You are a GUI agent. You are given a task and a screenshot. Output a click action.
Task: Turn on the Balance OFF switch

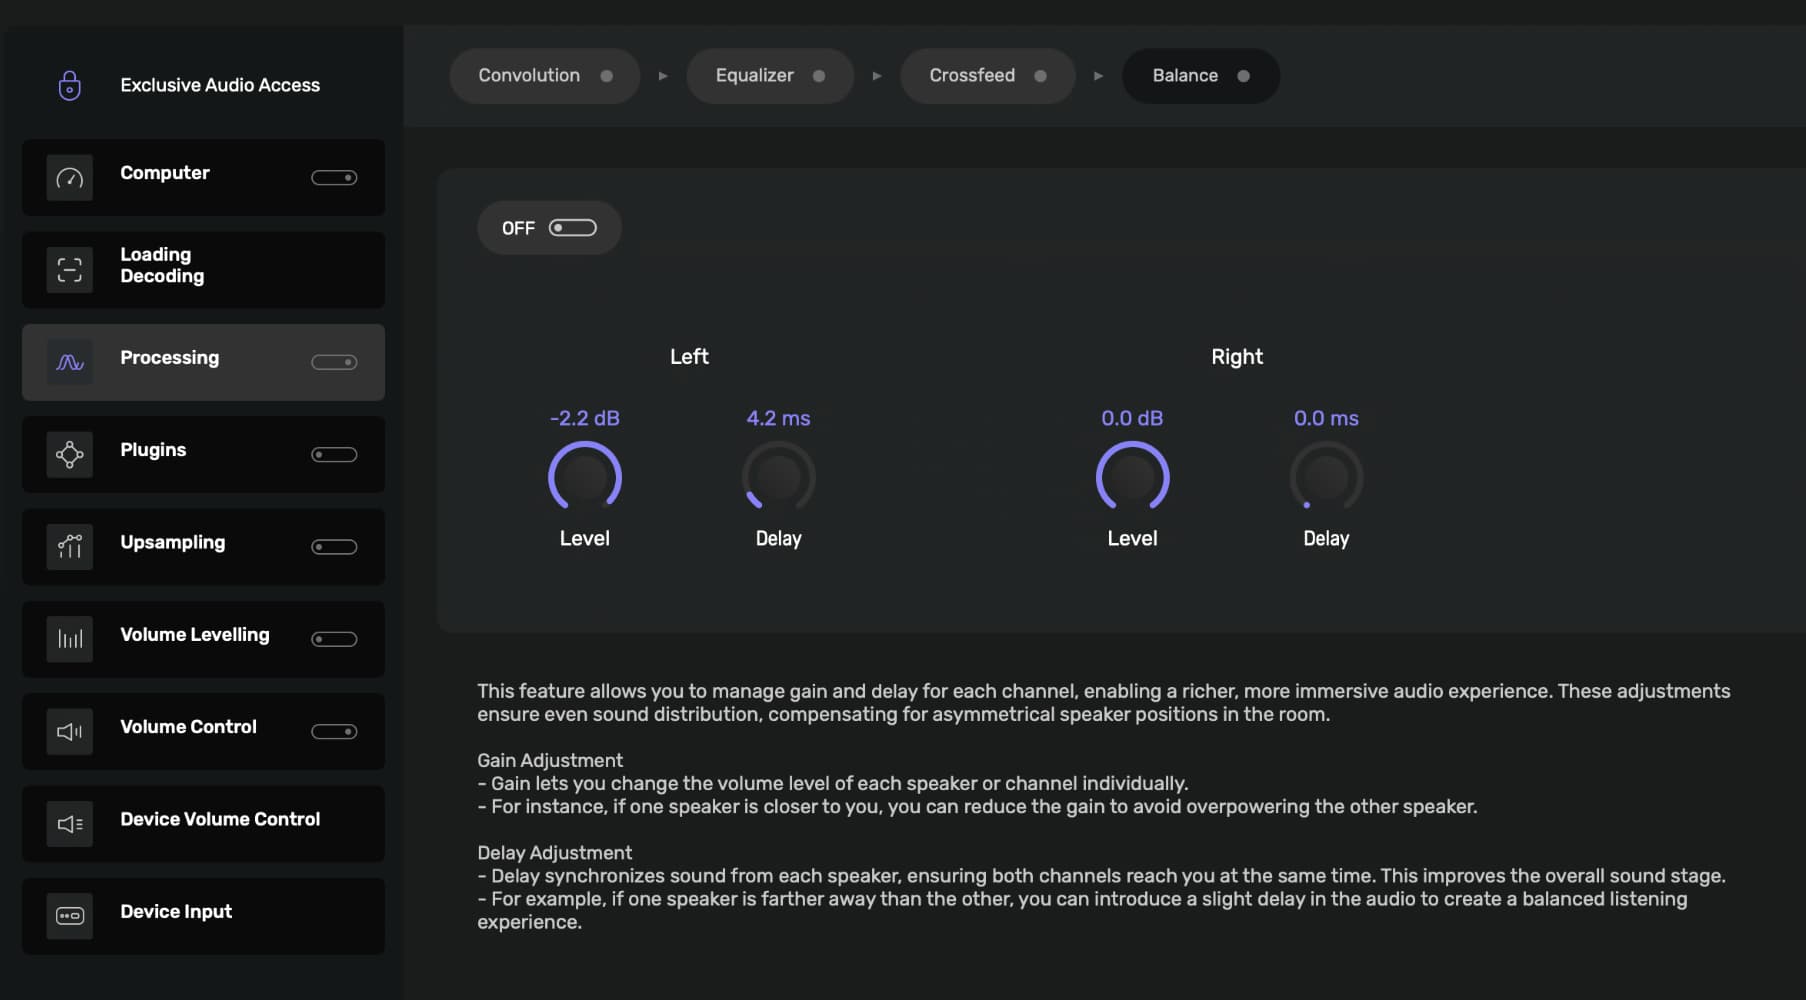click(572, 228)
